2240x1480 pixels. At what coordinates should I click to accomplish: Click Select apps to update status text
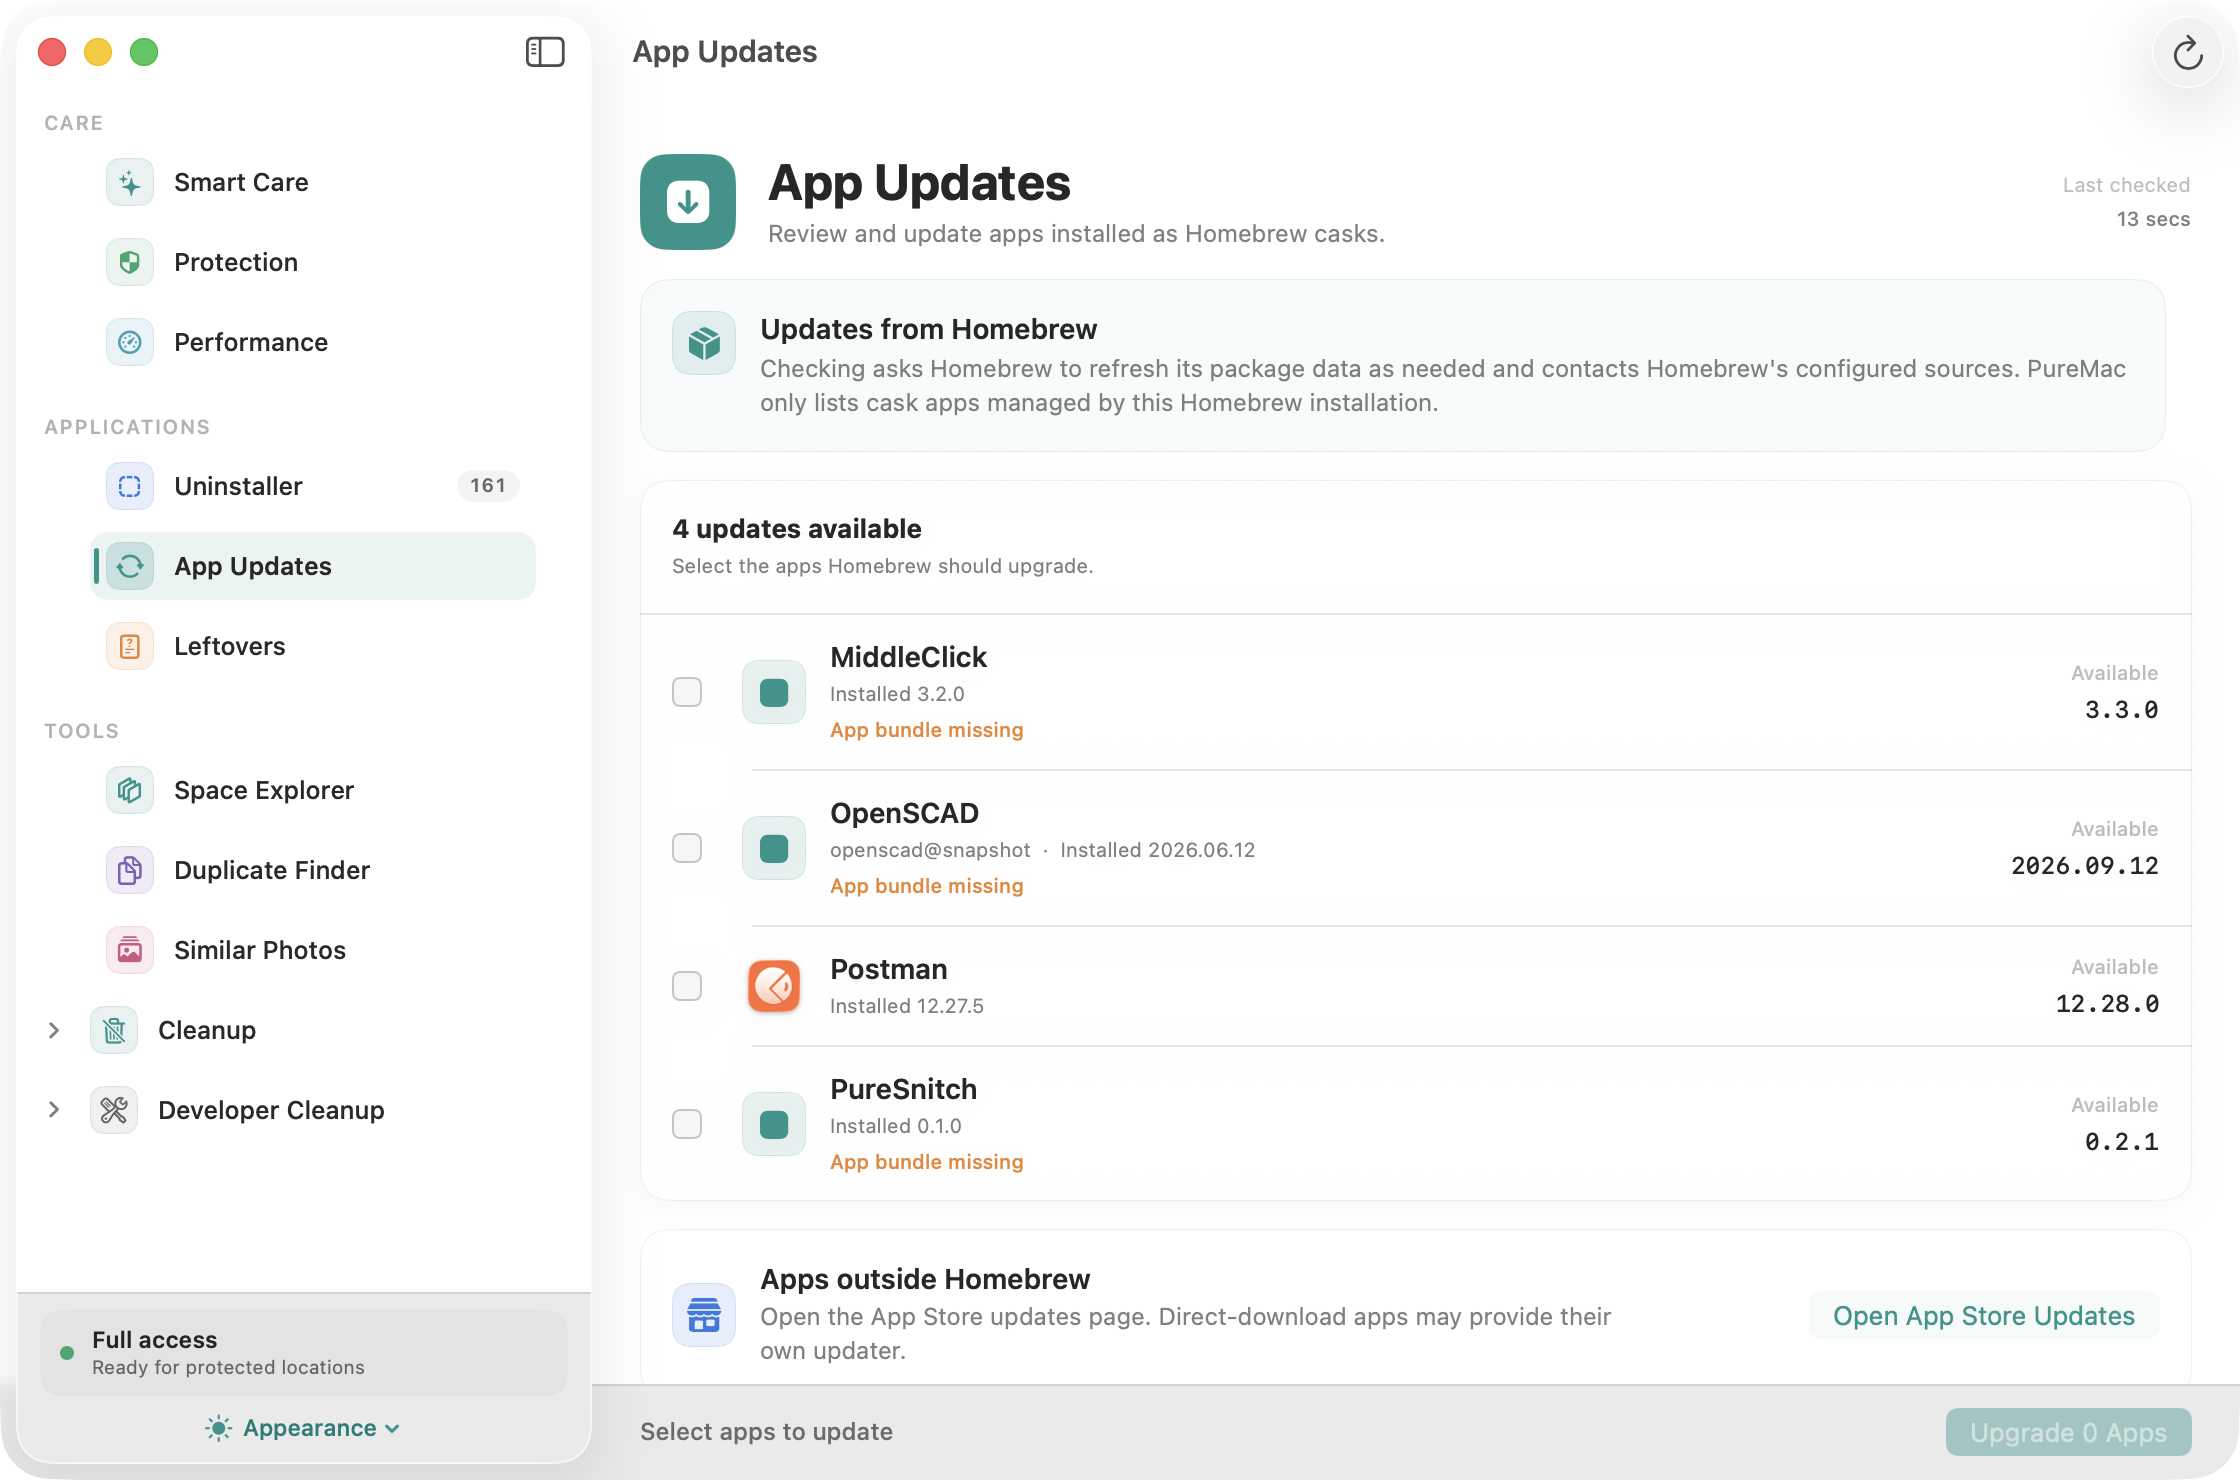(x=766, y=1432)
